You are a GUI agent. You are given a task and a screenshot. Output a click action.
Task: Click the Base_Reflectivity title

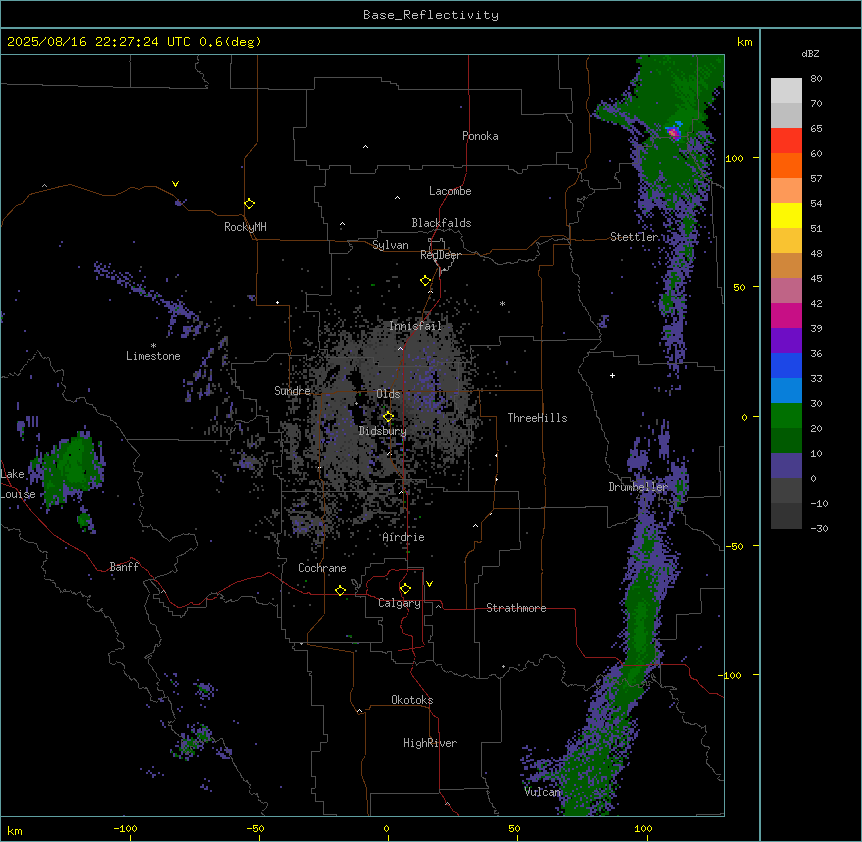(x=431, y=15)
